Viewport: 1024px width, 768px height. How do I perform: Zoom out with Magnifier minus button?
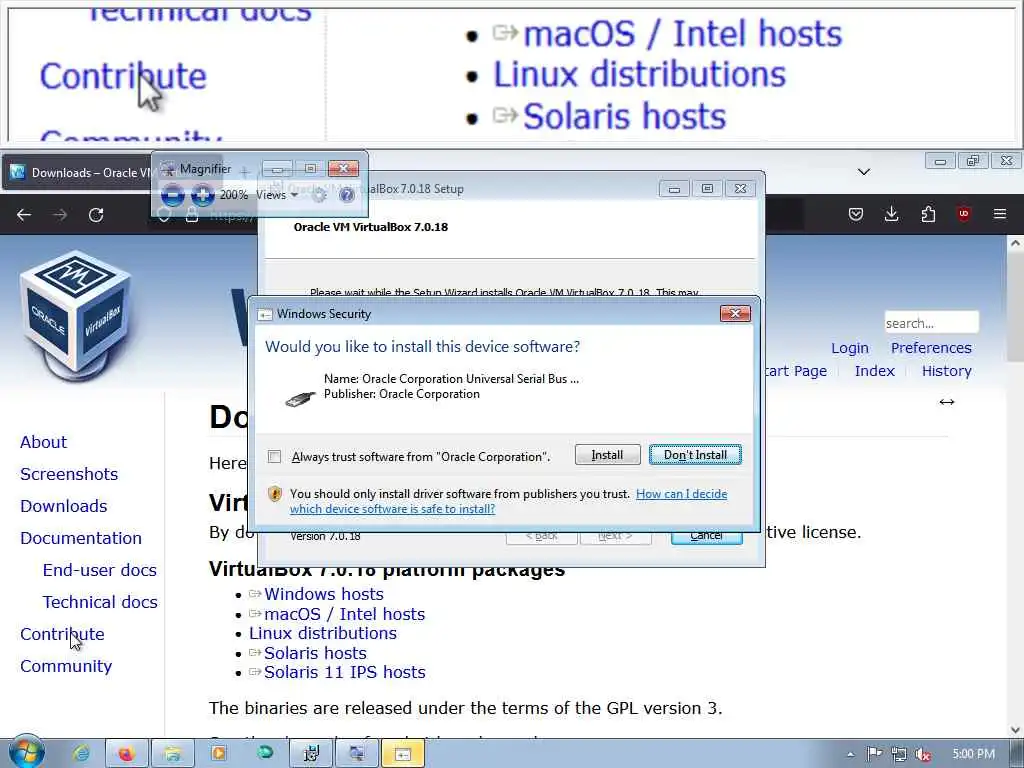tap(172, 195)
